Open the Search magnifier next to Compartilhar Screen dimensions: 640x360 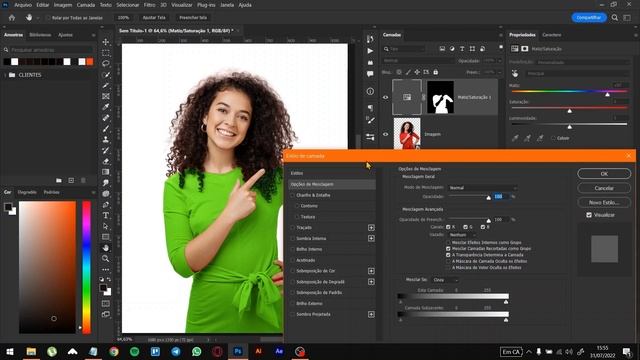pyautogui.click(x=615, y=18)
